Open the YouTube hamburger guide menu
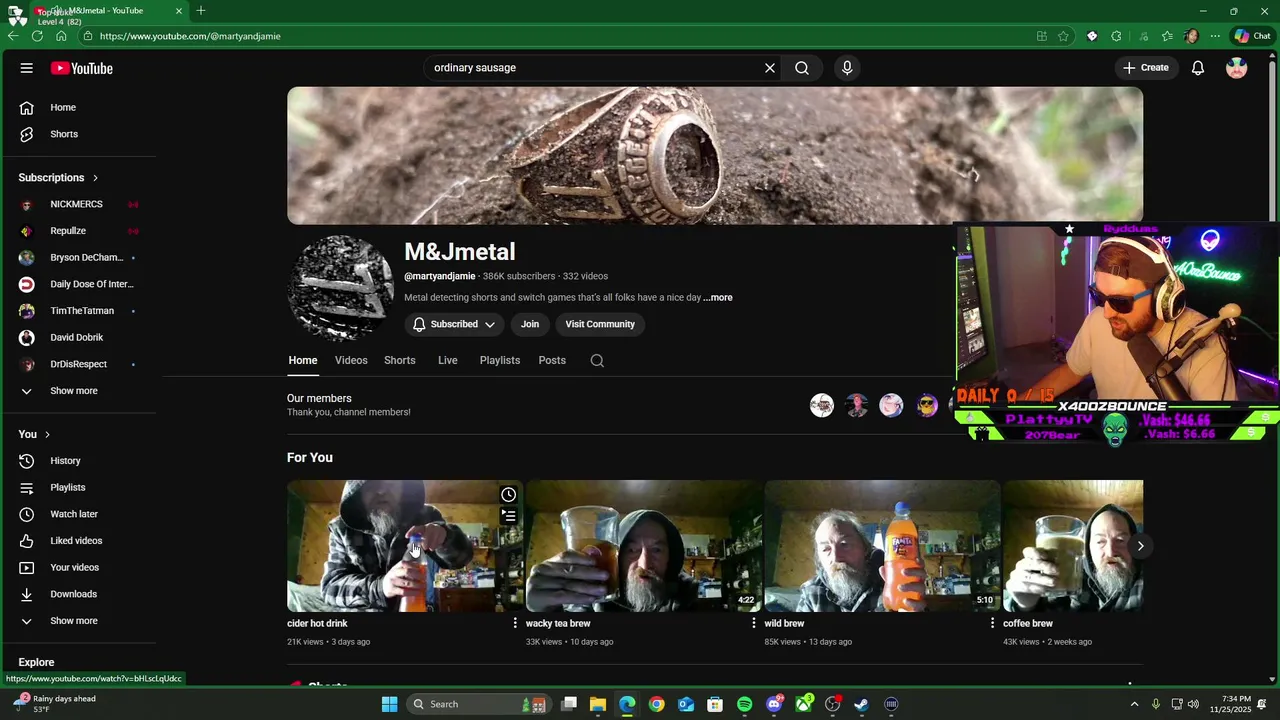The height and width of the screenshot is (720, 1280). [x=27, y=68]
